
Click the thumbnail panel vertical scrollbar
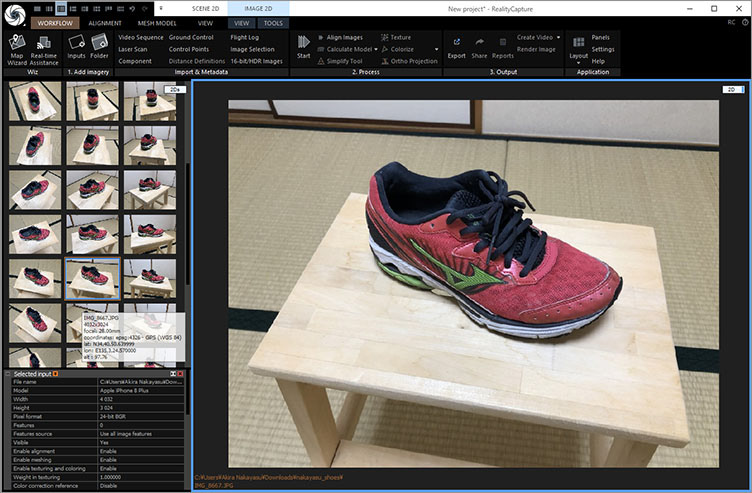(188, 225)
